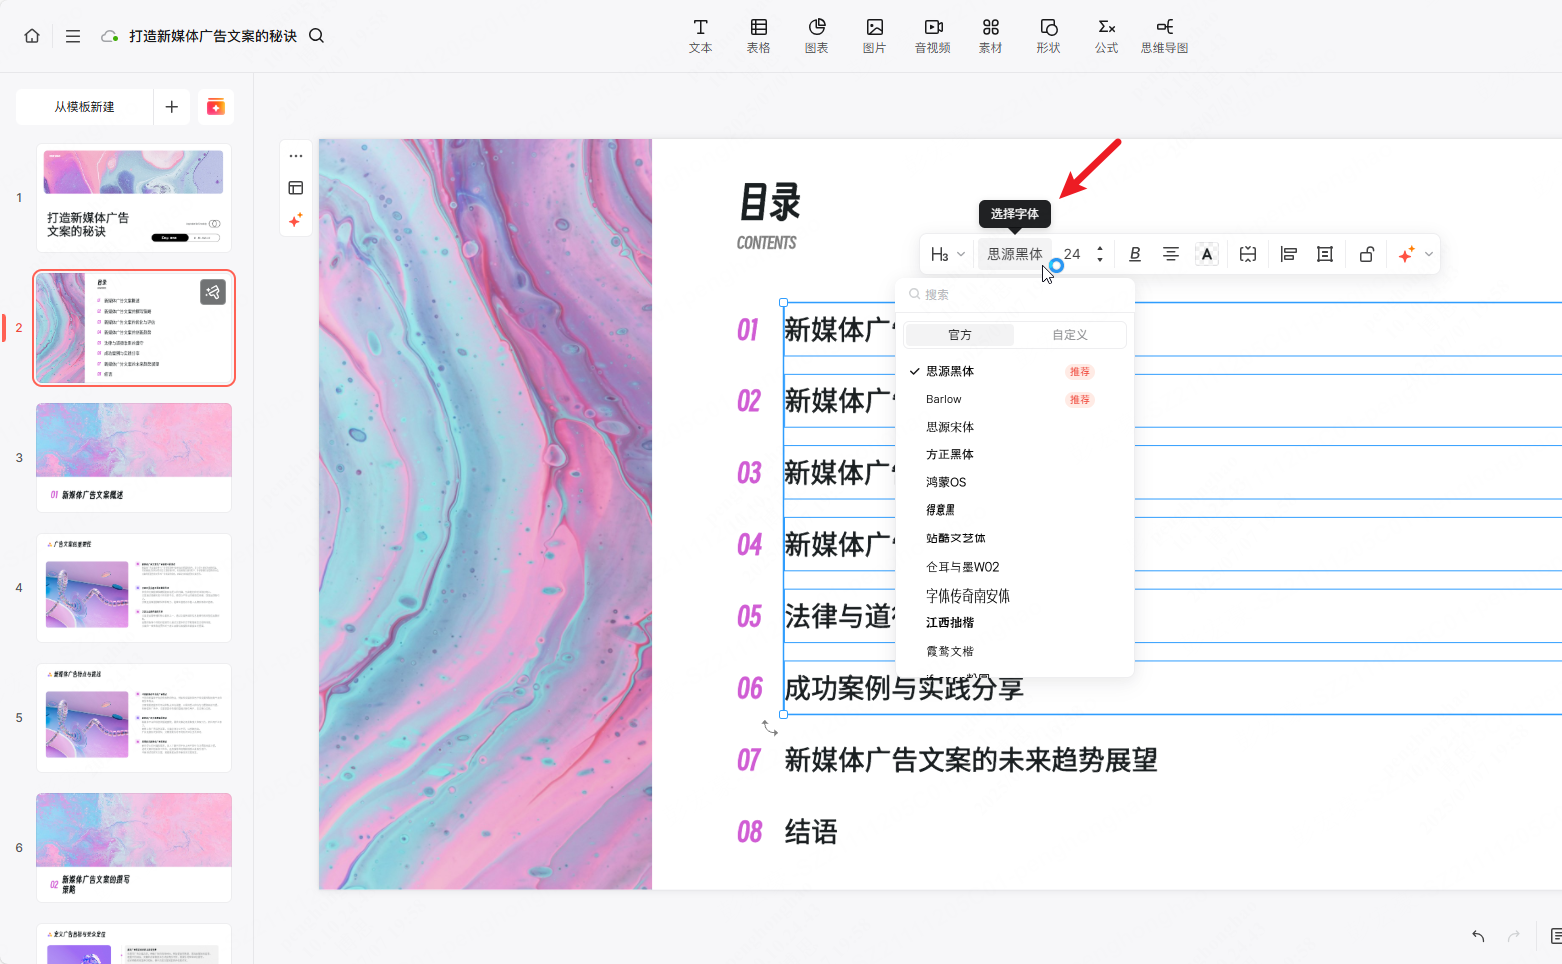Click the animation icon on slide 2 thumbnail
The height and width of the screenshot is (964, 1562).
click(213, 292)
